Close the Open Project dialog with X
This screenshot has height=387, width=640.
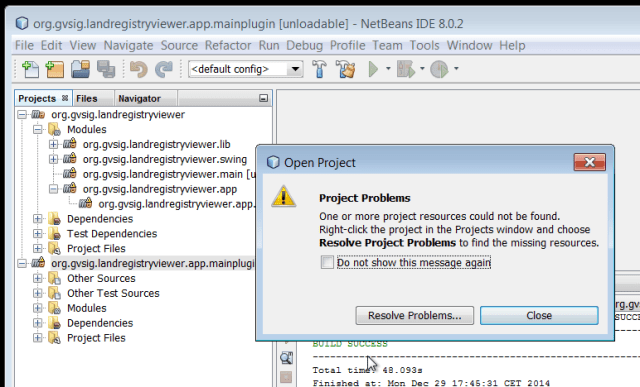tap(589, 162)
